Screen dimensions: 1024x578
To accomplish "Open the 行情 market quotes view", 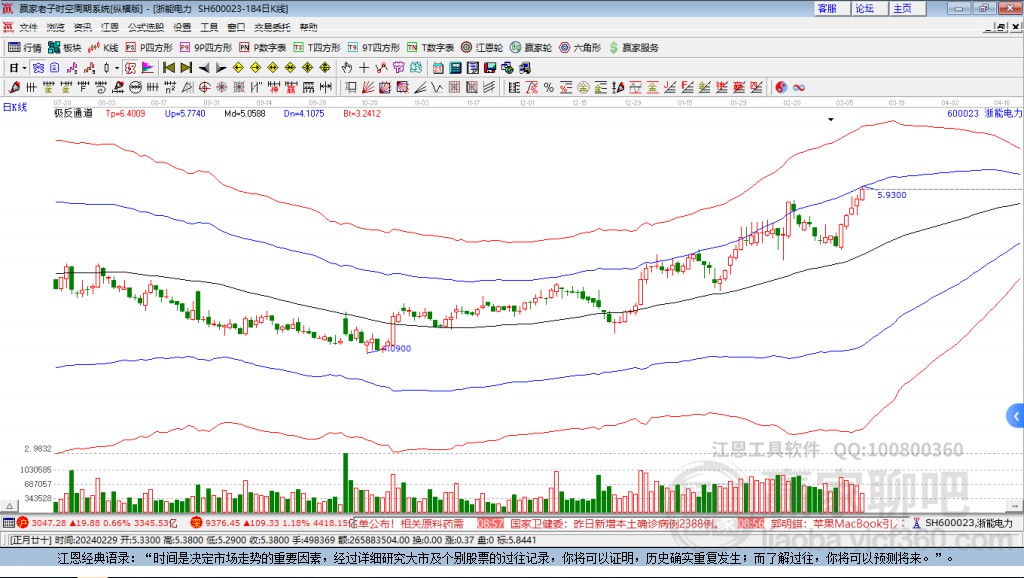I will [x=26, y=47].
